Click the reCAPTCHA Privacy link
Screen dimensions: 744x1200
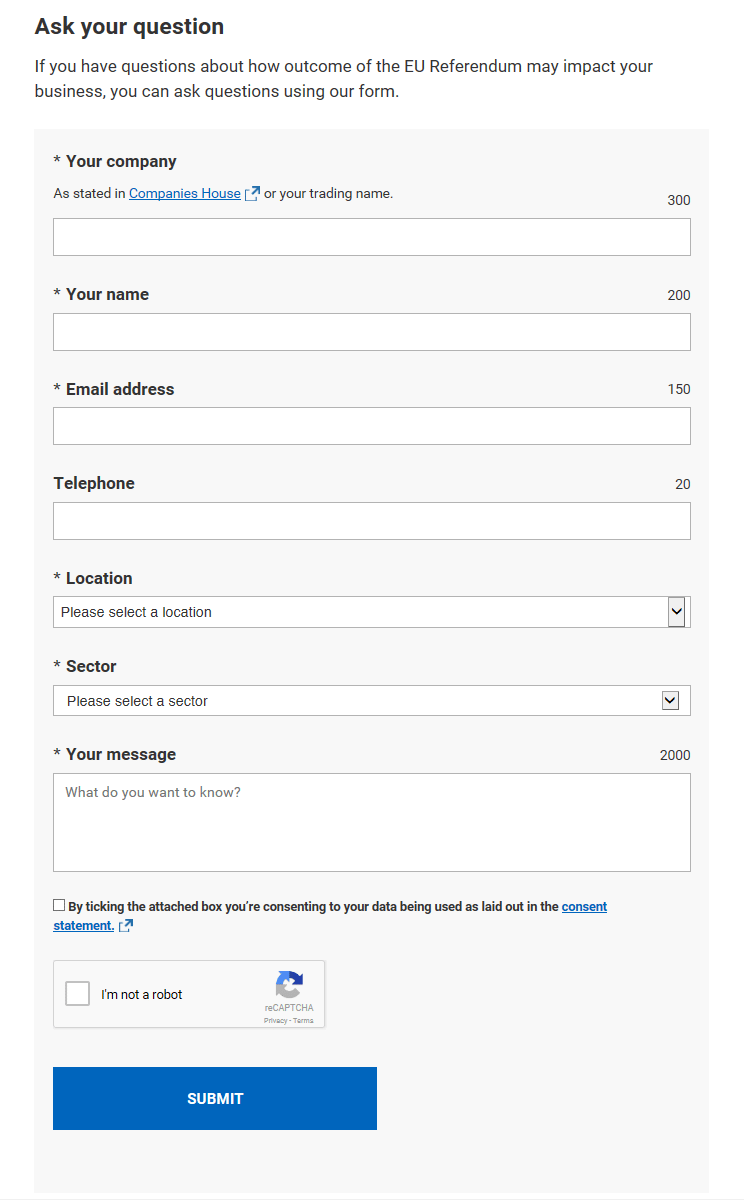[x=275, y=1021]
